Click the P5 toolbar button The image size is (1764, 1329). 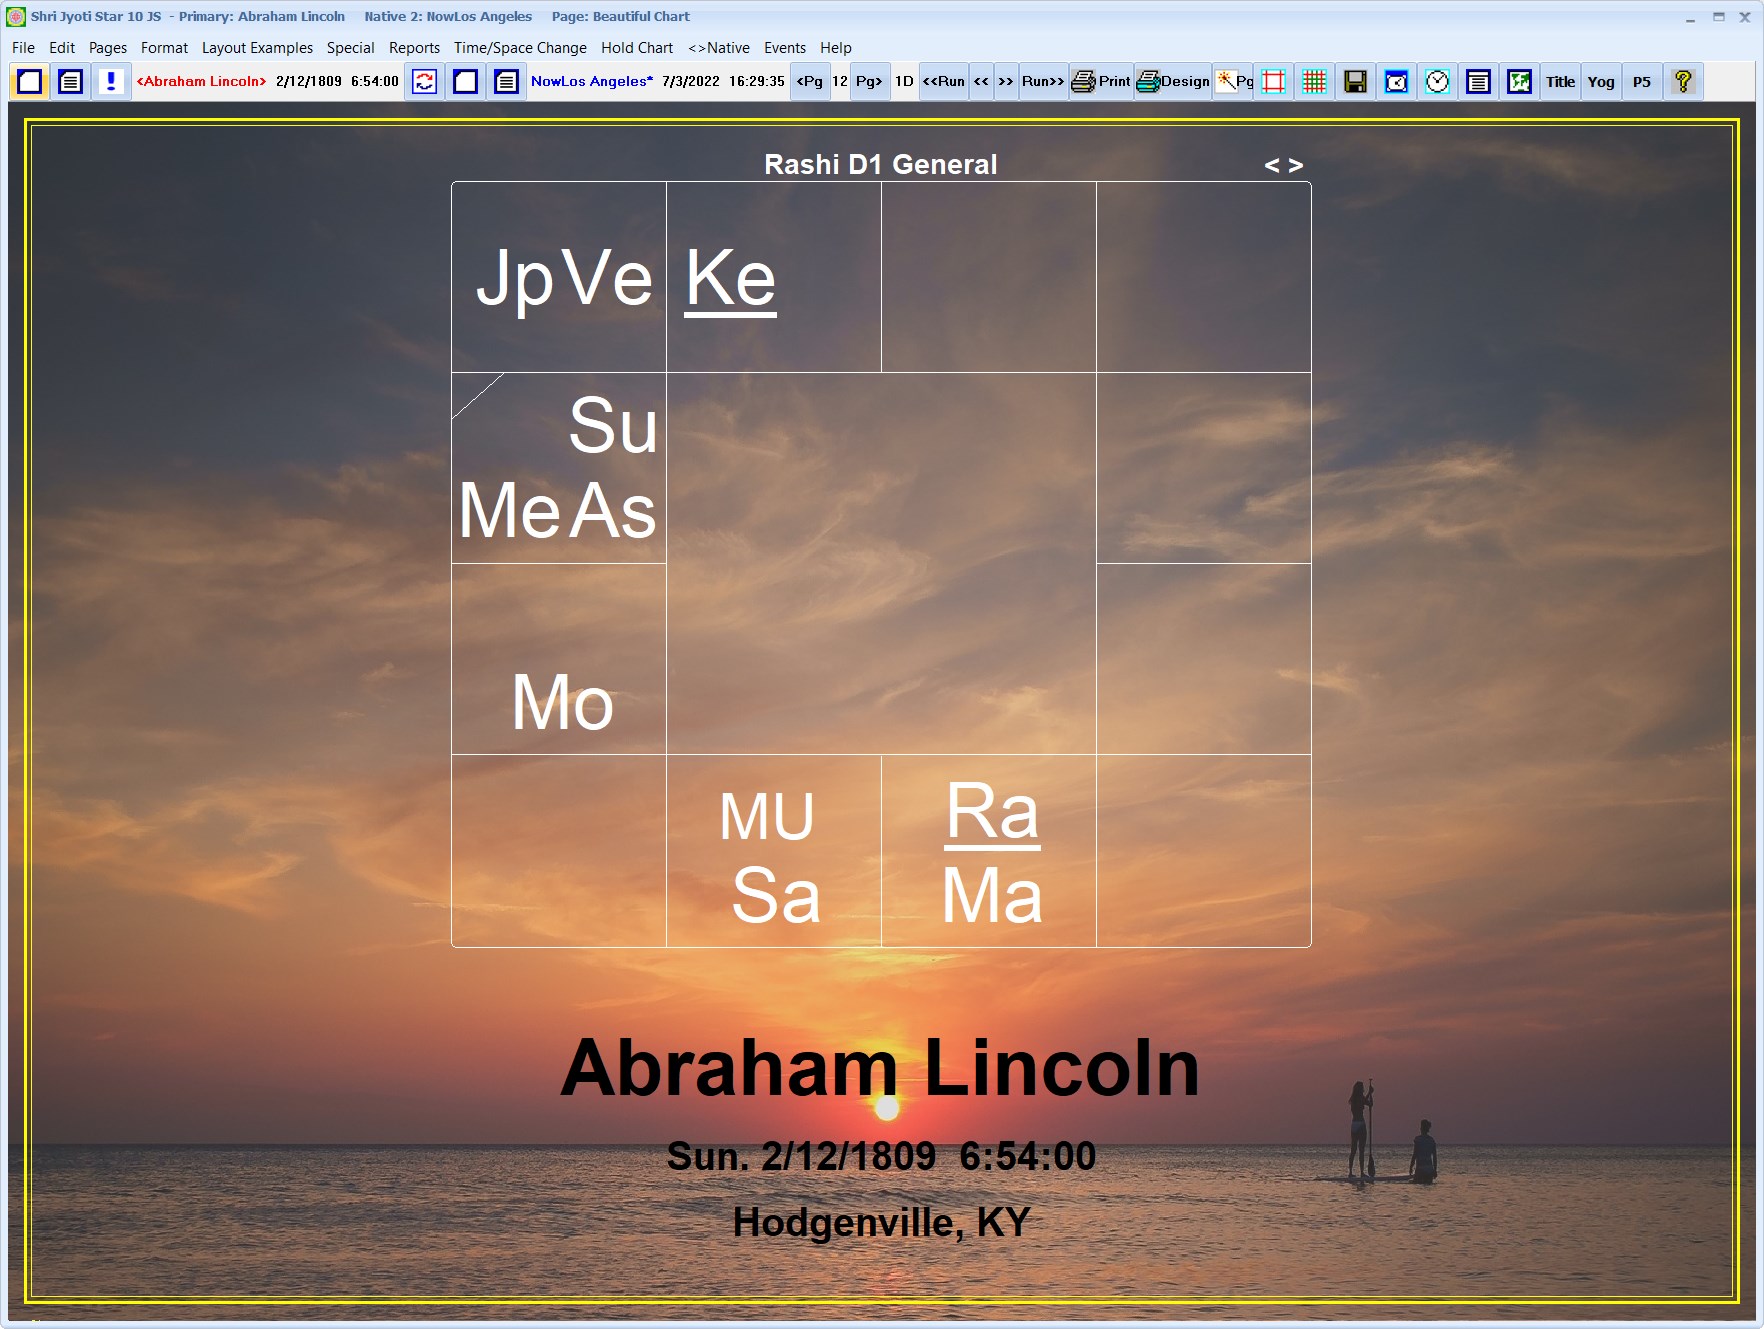(1641, 82)
